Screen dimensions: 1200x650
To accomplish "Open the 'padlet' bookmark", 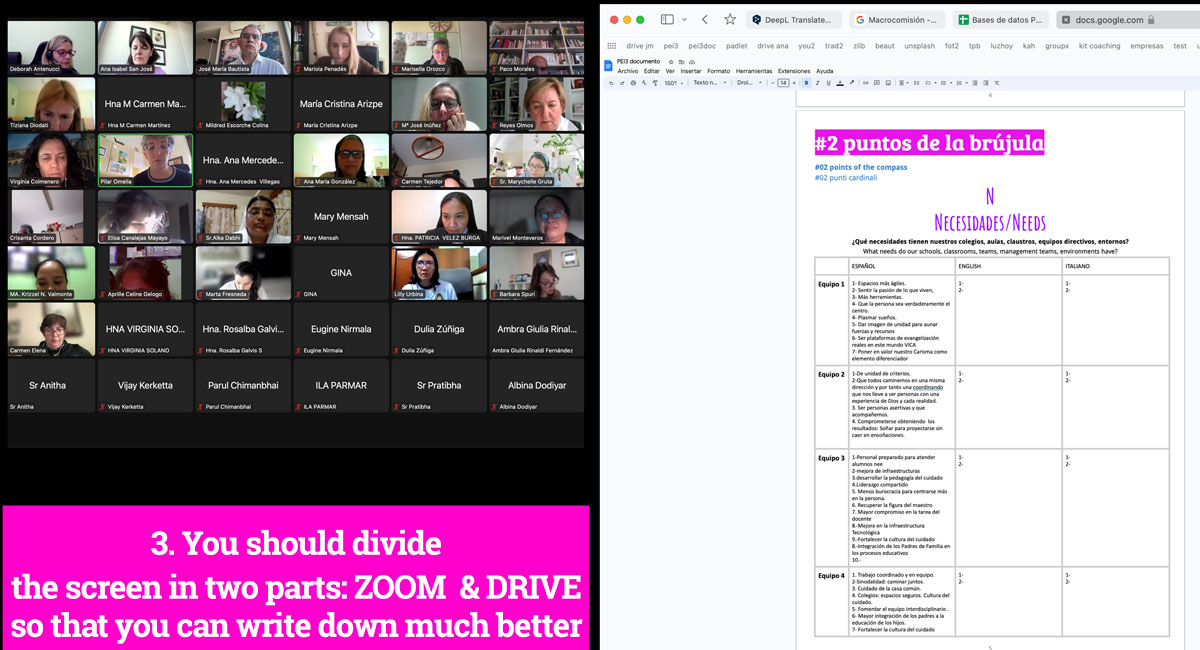I will pyautogui.click(x=736, y=46).
